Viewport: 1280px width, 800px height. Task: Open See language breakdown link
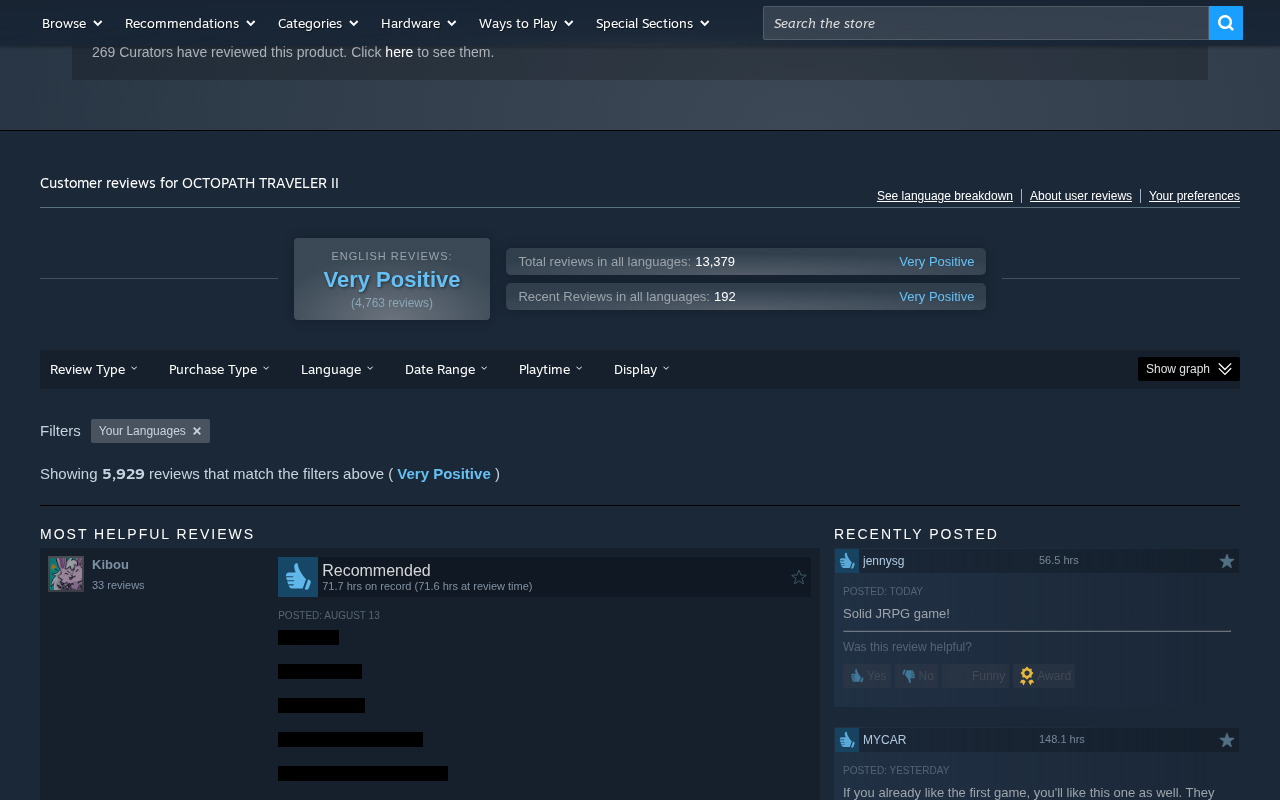945,196
